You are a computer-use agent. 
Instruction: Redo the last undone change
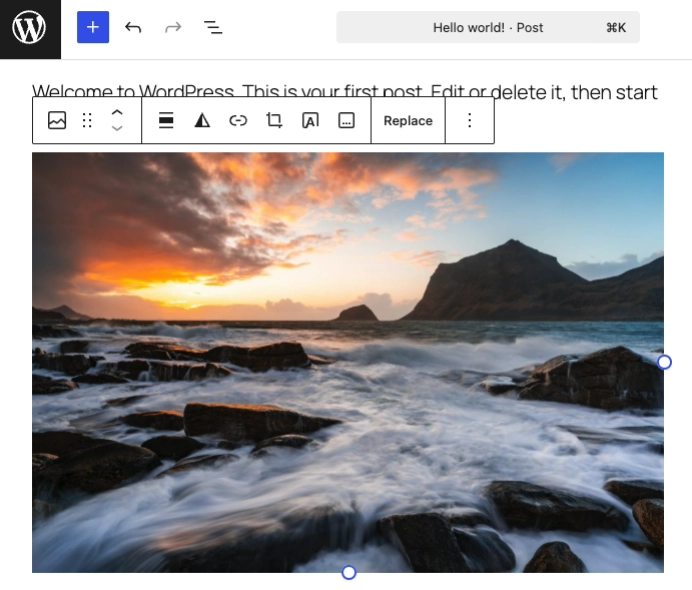(173, 27)
